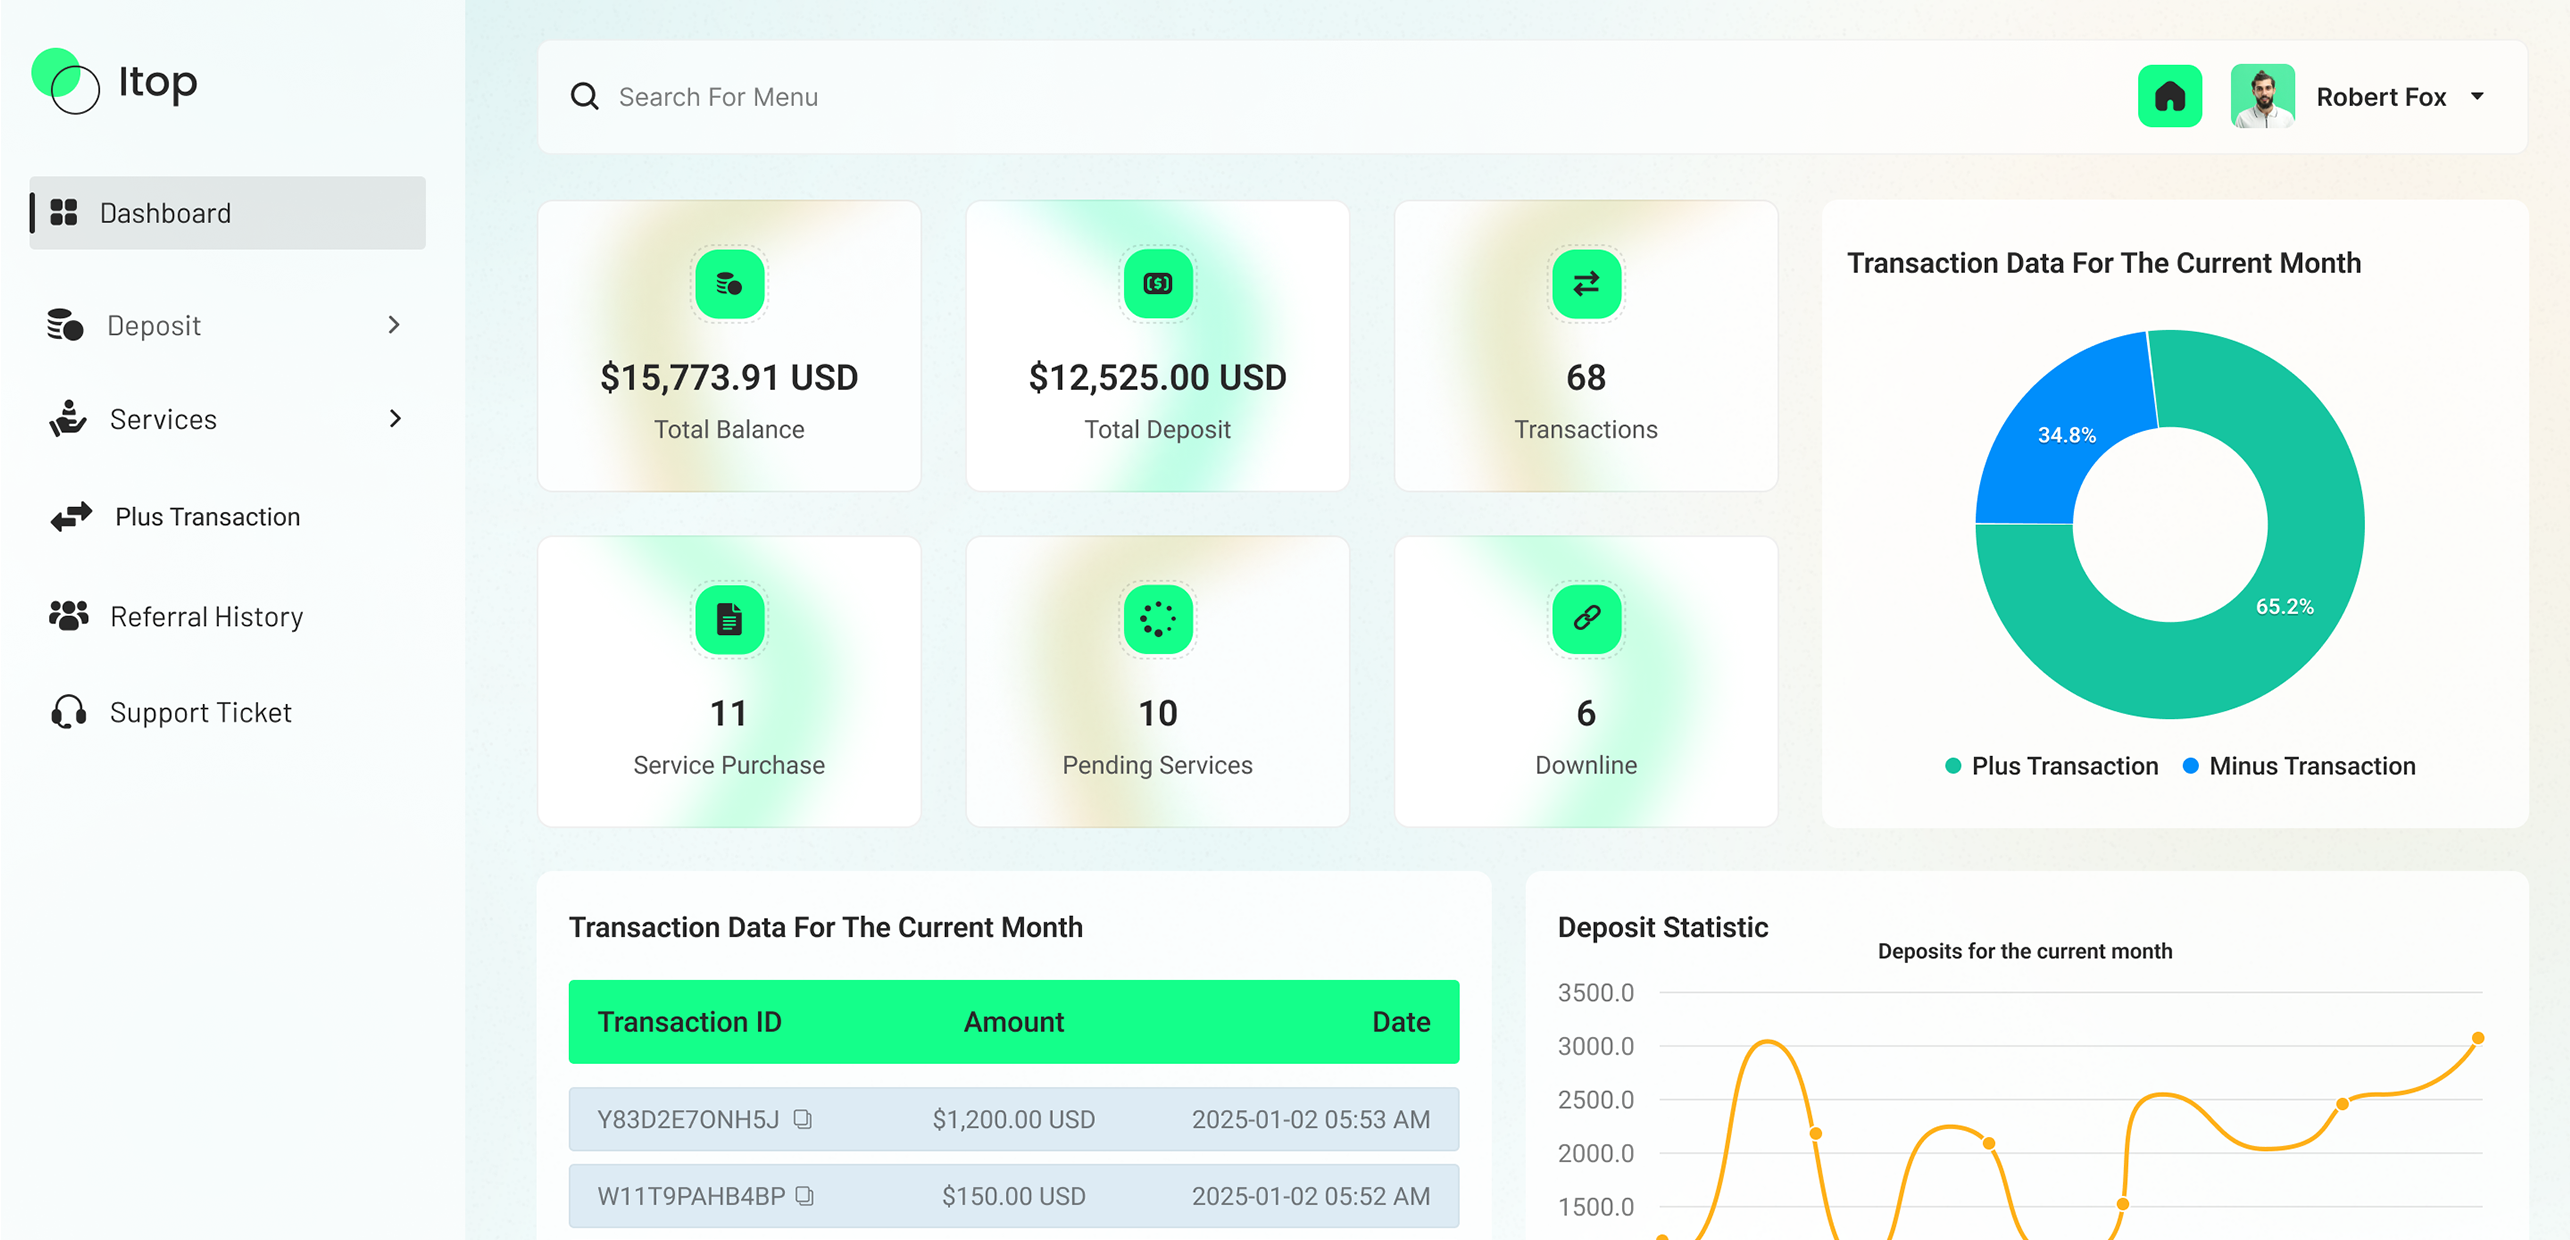This screenshot has height=1240, width=2570.
Task: Click the Service Purchase document icon
Action: 729,619
